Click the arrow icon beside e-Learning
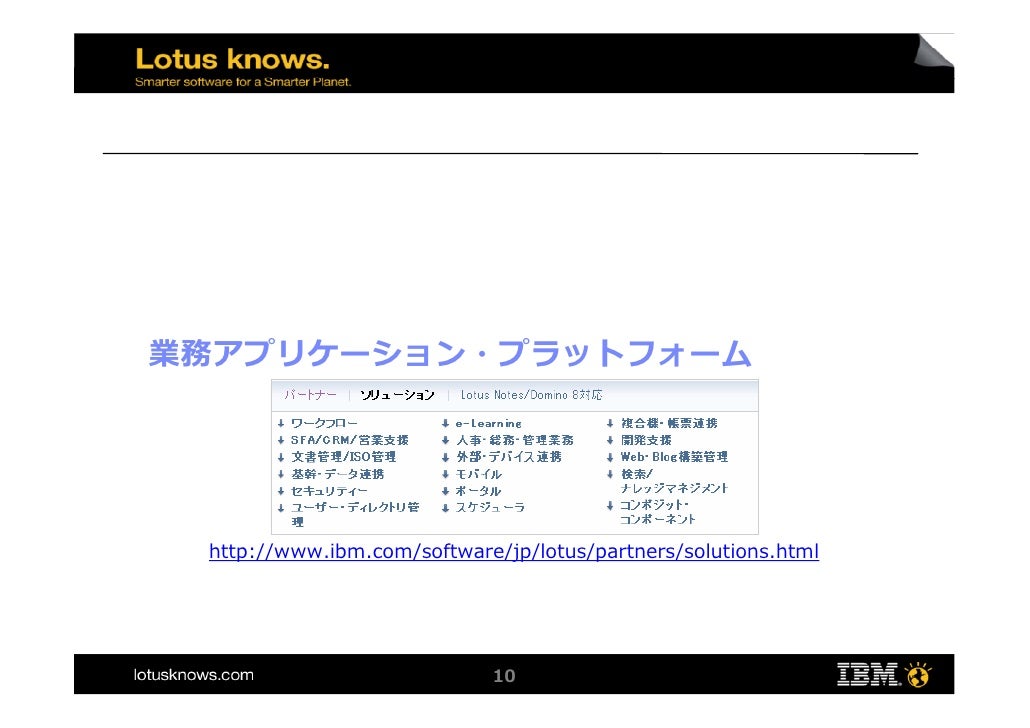1030x728 pixels. point(445,423)
